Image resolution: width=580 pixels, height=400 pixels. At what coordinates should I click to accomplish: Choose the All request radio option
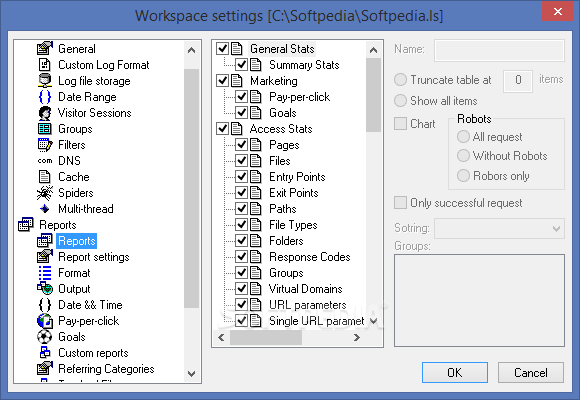click(463, 137)
